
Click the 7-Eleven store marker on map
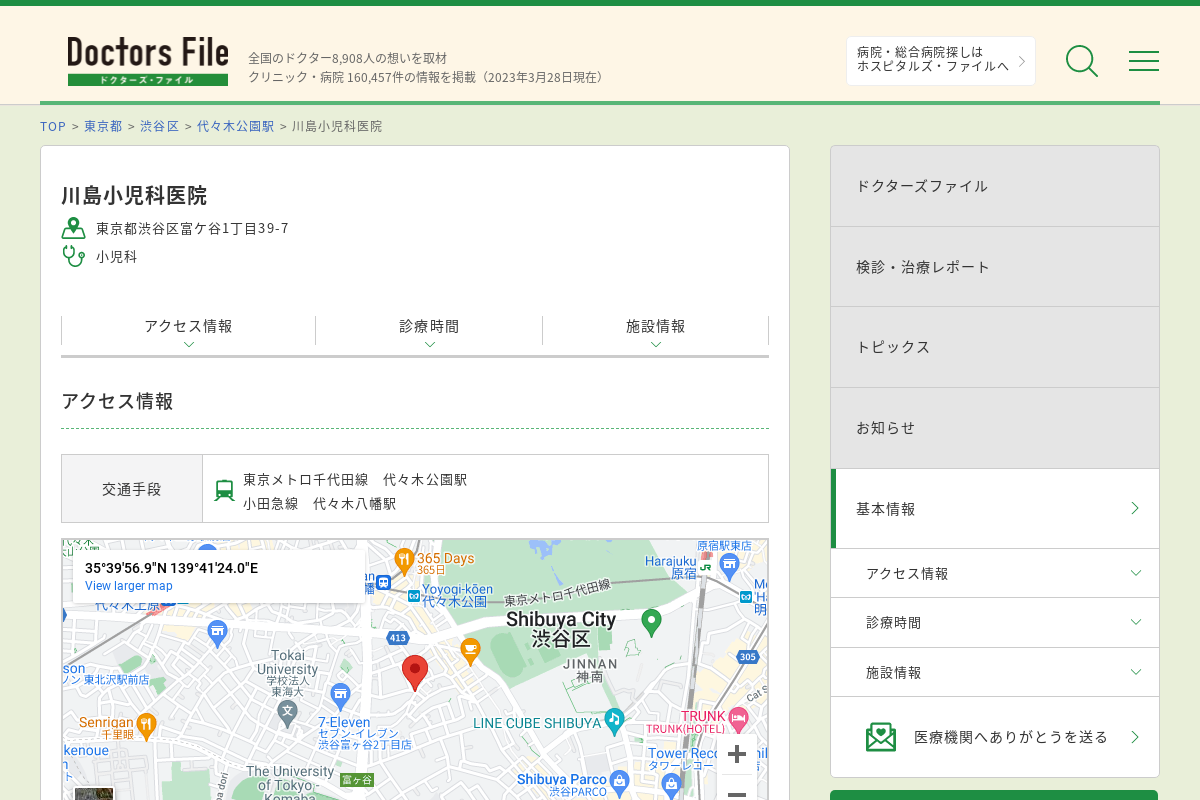pyautogui.click(x=341, y=695)
